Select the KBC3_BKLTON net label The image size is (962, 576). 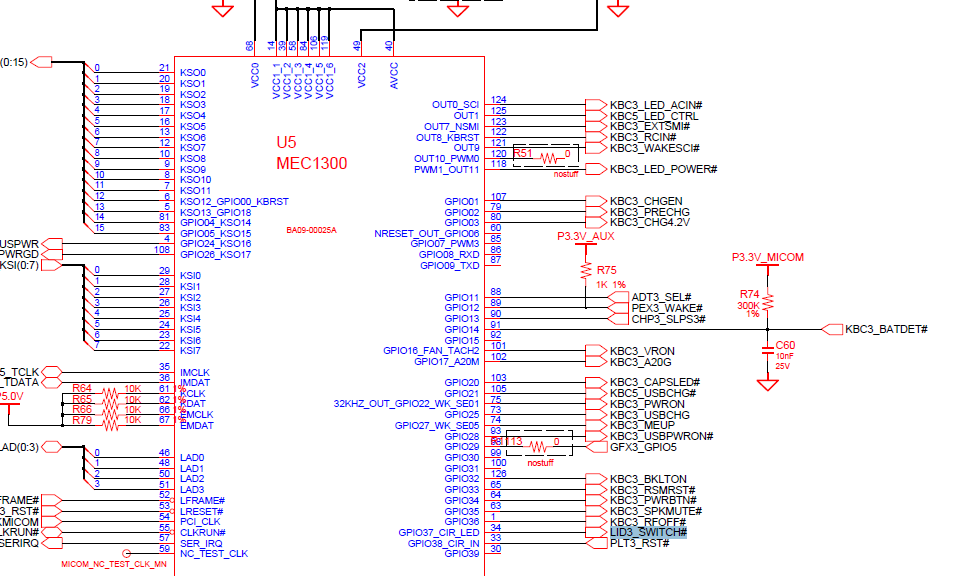pos(648,479)
